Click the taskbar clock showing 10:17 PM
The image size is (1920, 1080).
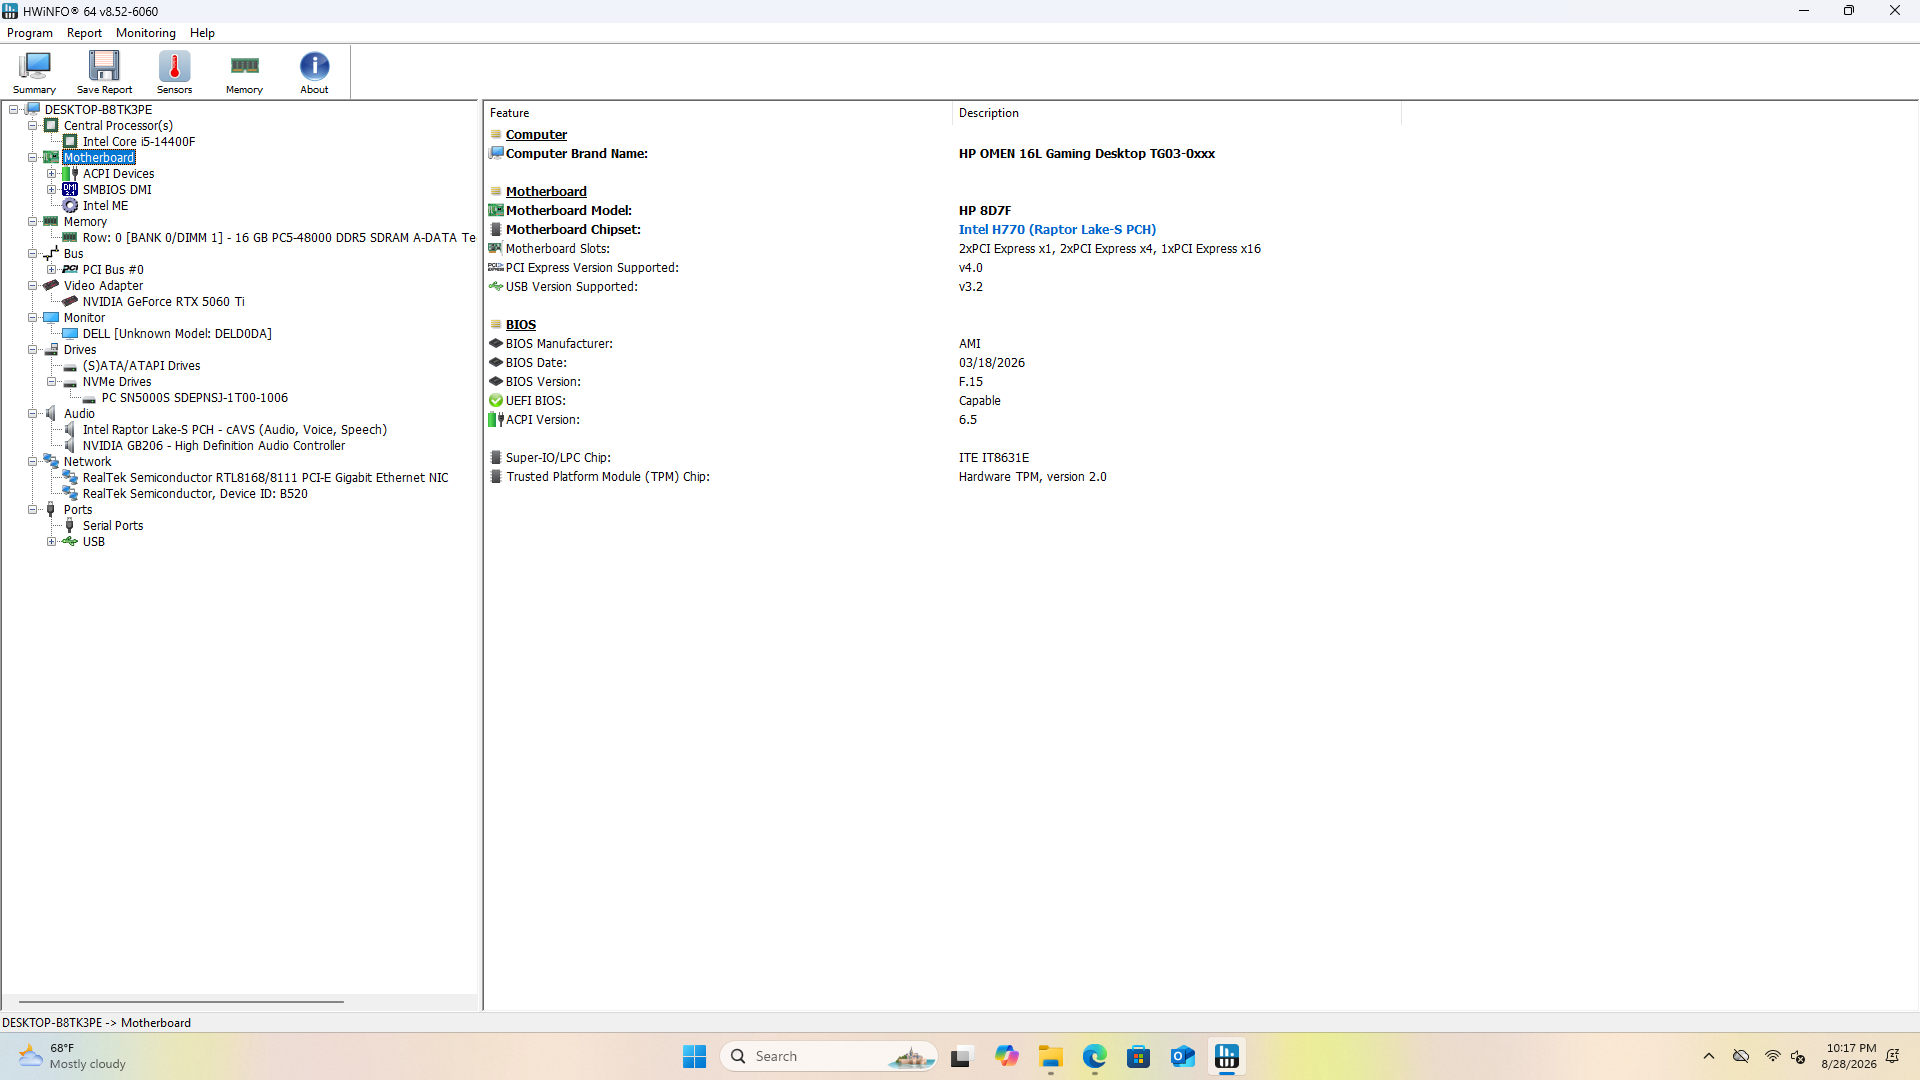point(1850,1056)
